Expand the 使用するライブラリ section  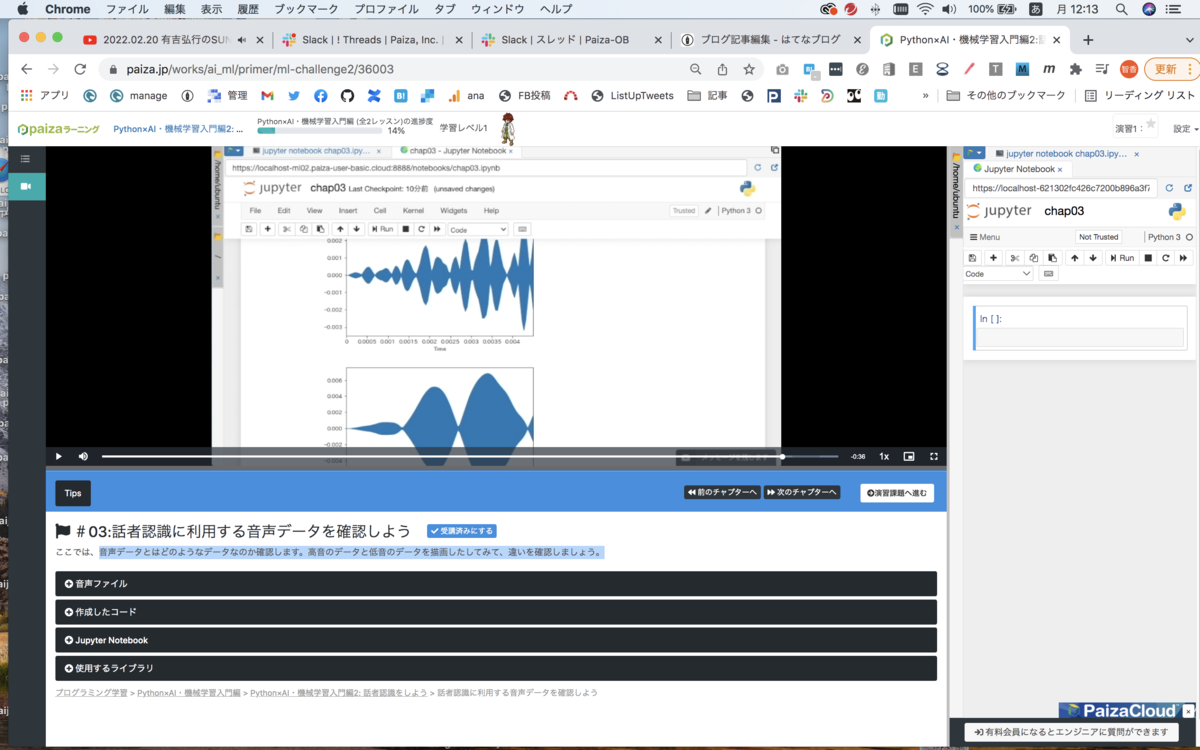tap(496, 668)
